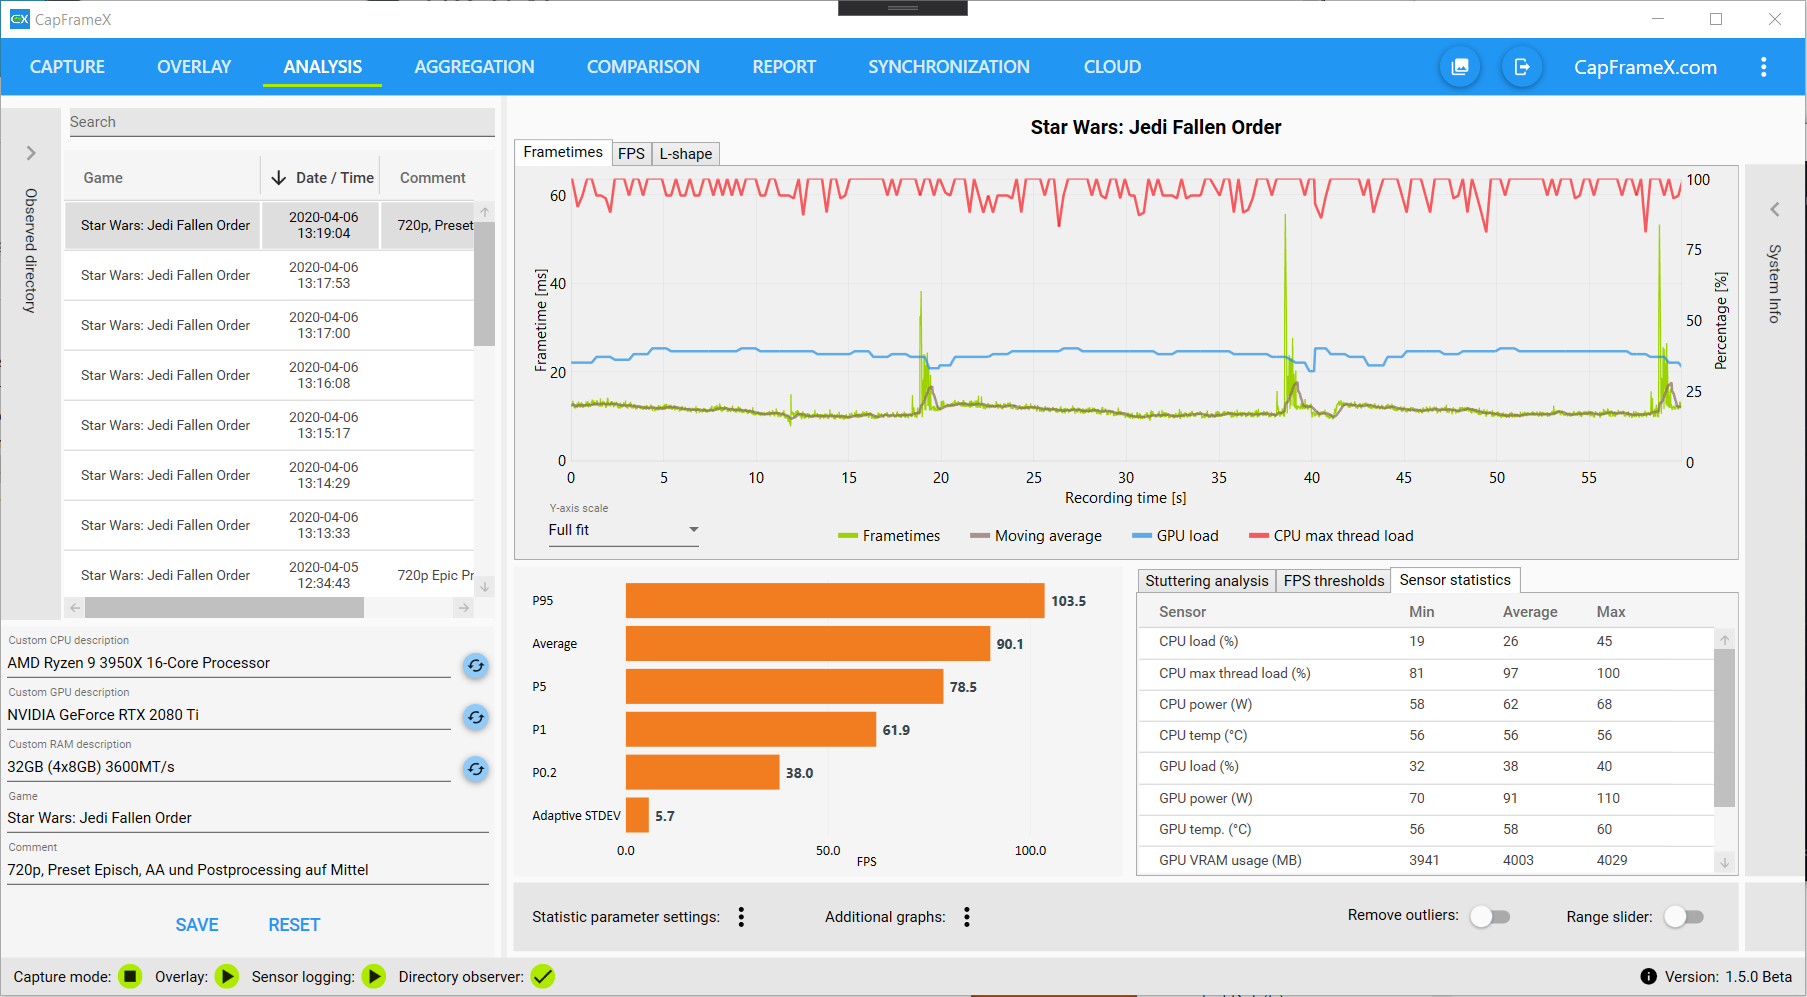
Task: Click the screenshot icon in the header
Action: click(1460, 67)
